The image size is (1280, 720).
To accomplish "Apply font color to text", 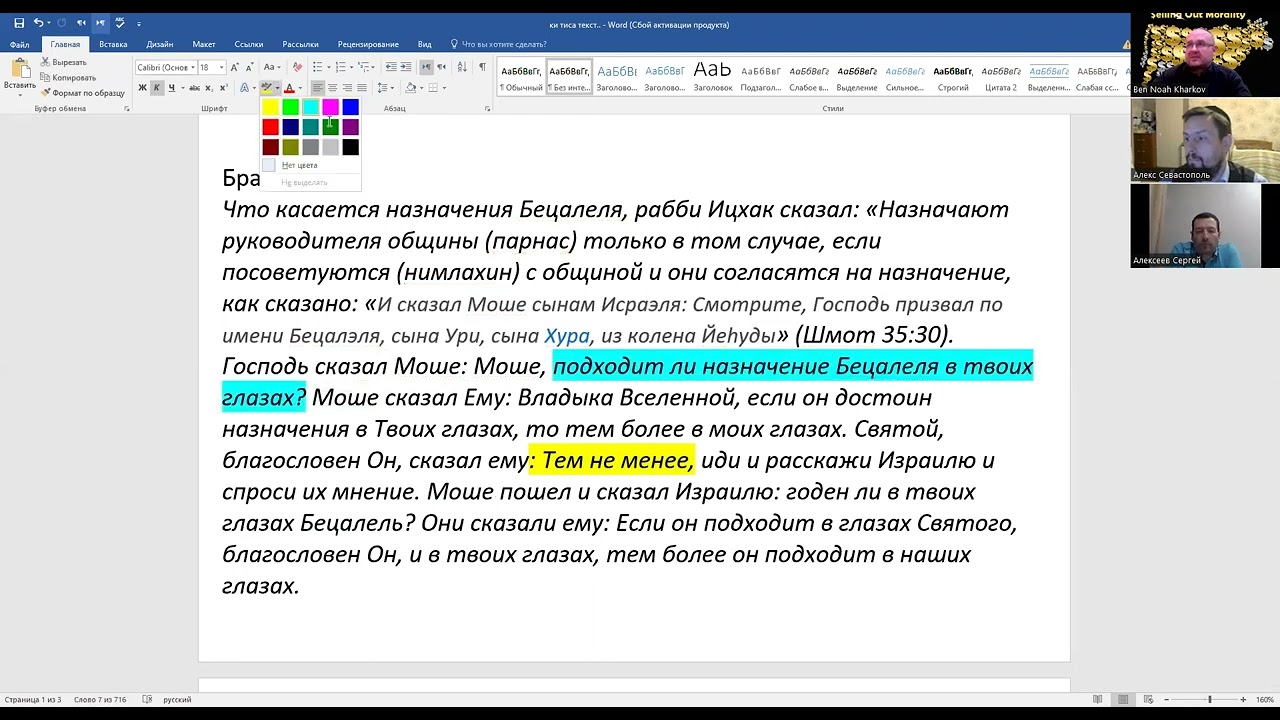I will pyautogui.click(x=290, y=88).
